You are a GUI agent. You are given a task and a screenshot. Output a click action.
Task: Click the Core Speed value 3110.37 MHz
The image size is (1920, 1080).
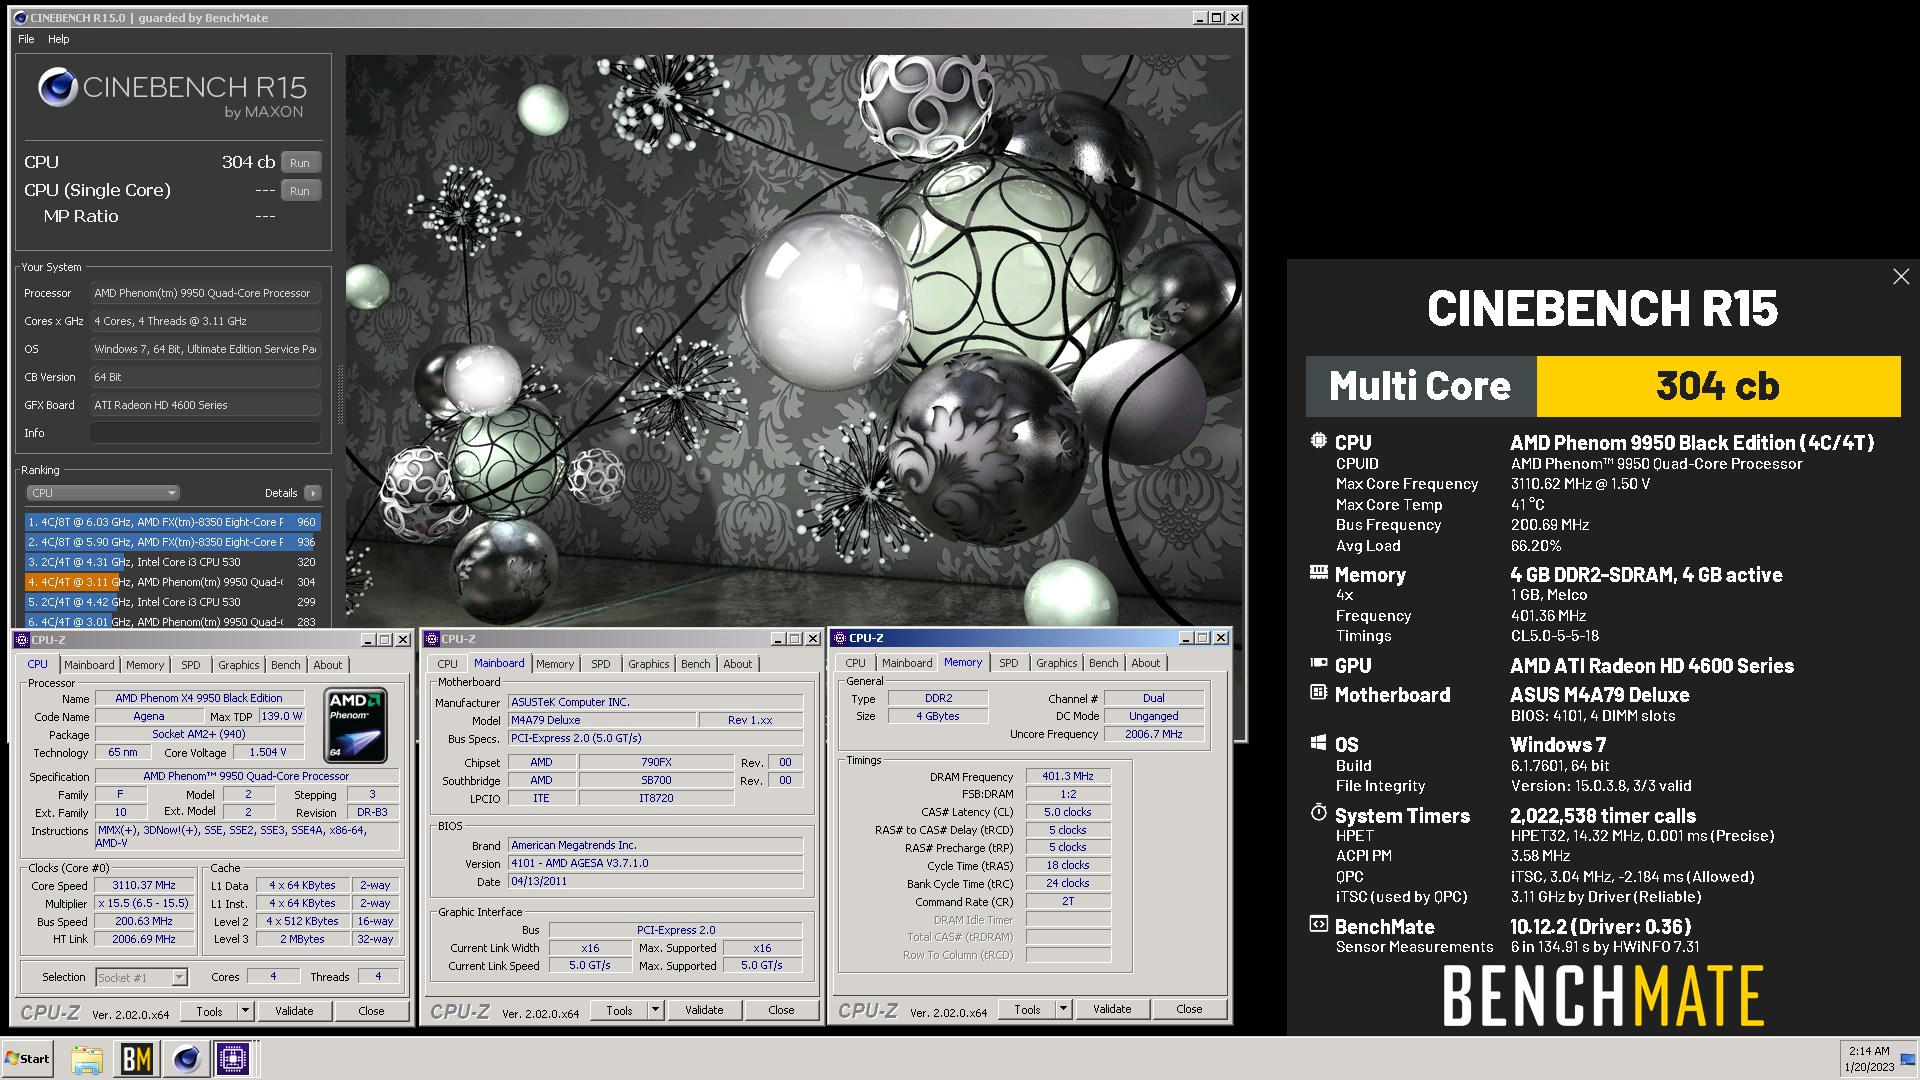tap(144, 886)
